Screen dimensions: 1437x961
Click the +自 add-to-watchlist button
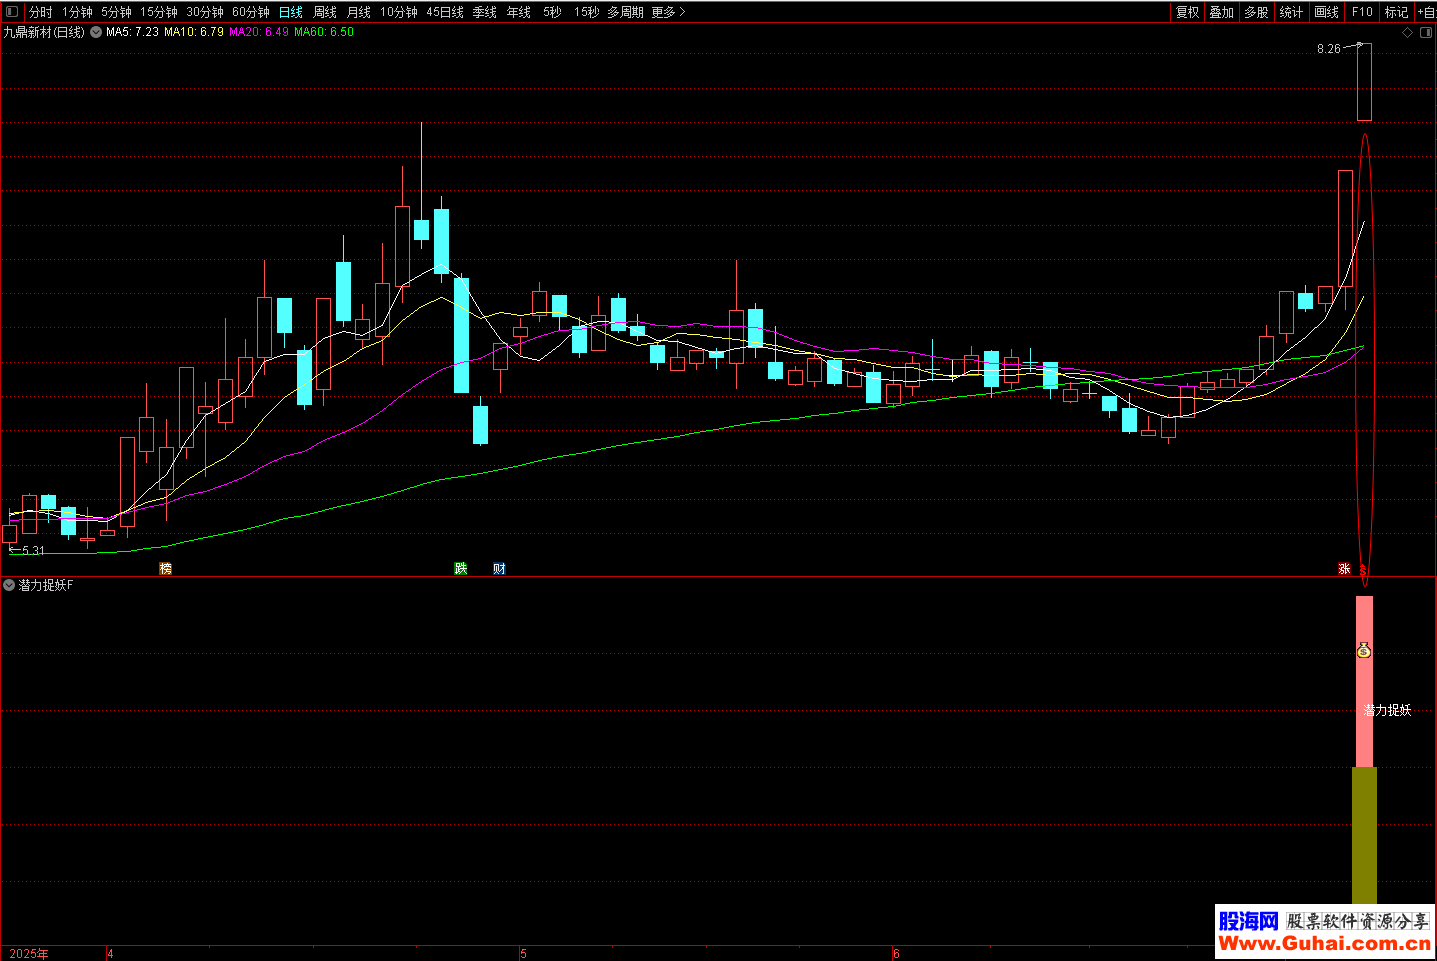pyautogui.click(x=1426, y=12)
